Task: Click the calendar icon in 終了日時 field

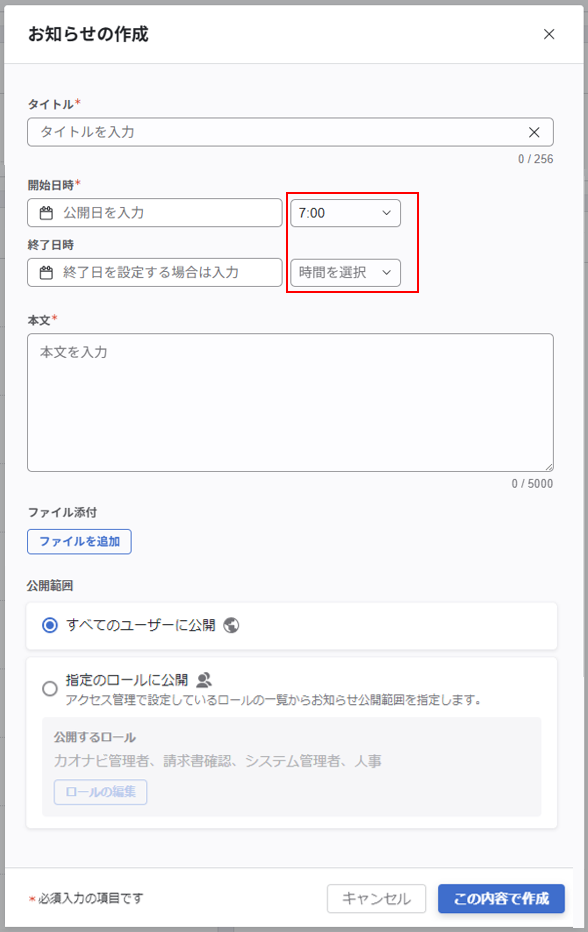Action: click(44, 272)
